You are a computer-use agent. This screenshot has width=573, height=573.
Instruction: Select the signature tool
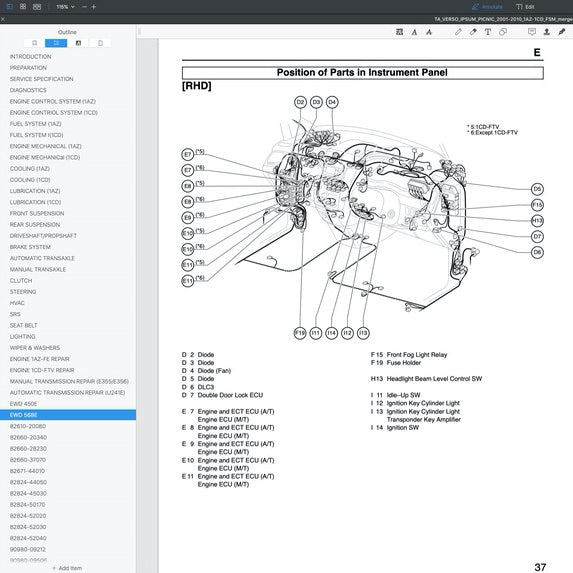[562, 32]
